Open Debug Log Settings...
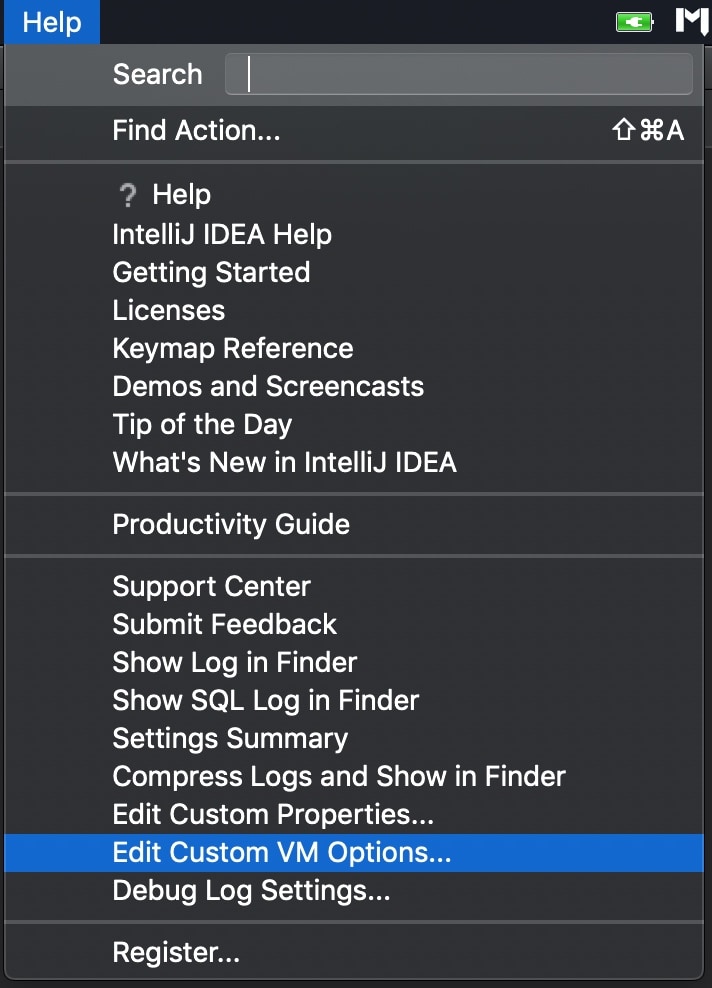 coord(251,890)
